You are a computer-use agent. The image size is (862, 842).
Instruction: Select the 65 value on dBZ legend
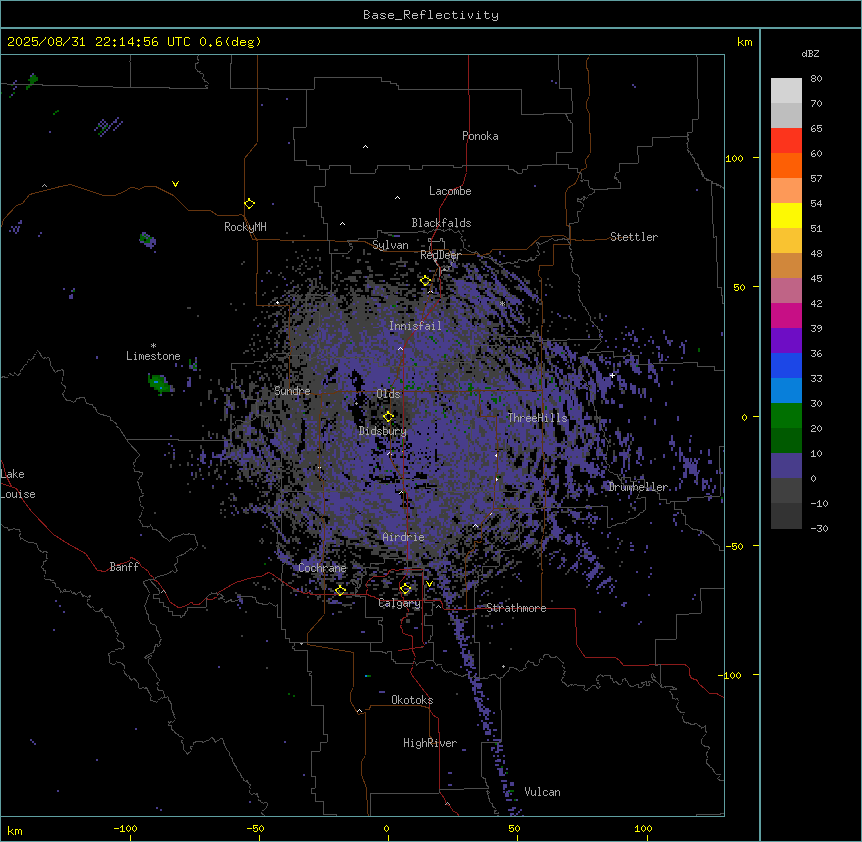pyautogui.click(x=816, y=129)
